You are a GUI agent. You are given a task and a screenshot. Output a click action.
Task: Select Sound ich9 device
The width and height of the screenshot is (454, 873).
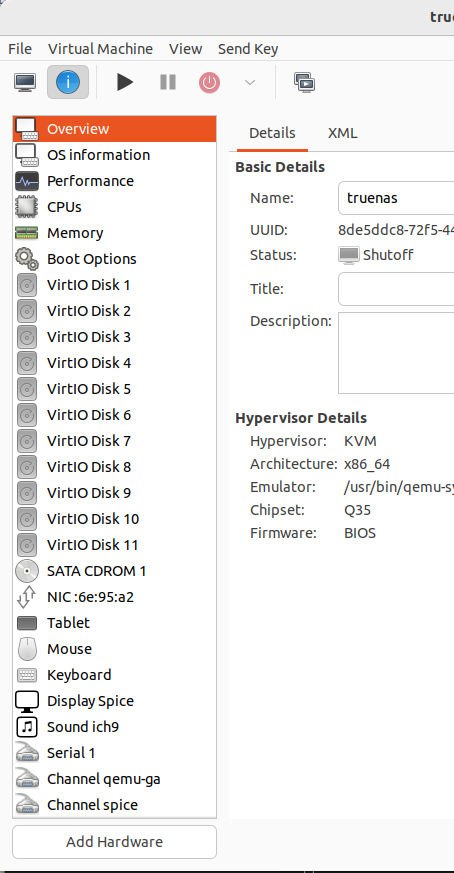(x=114, y=727)
